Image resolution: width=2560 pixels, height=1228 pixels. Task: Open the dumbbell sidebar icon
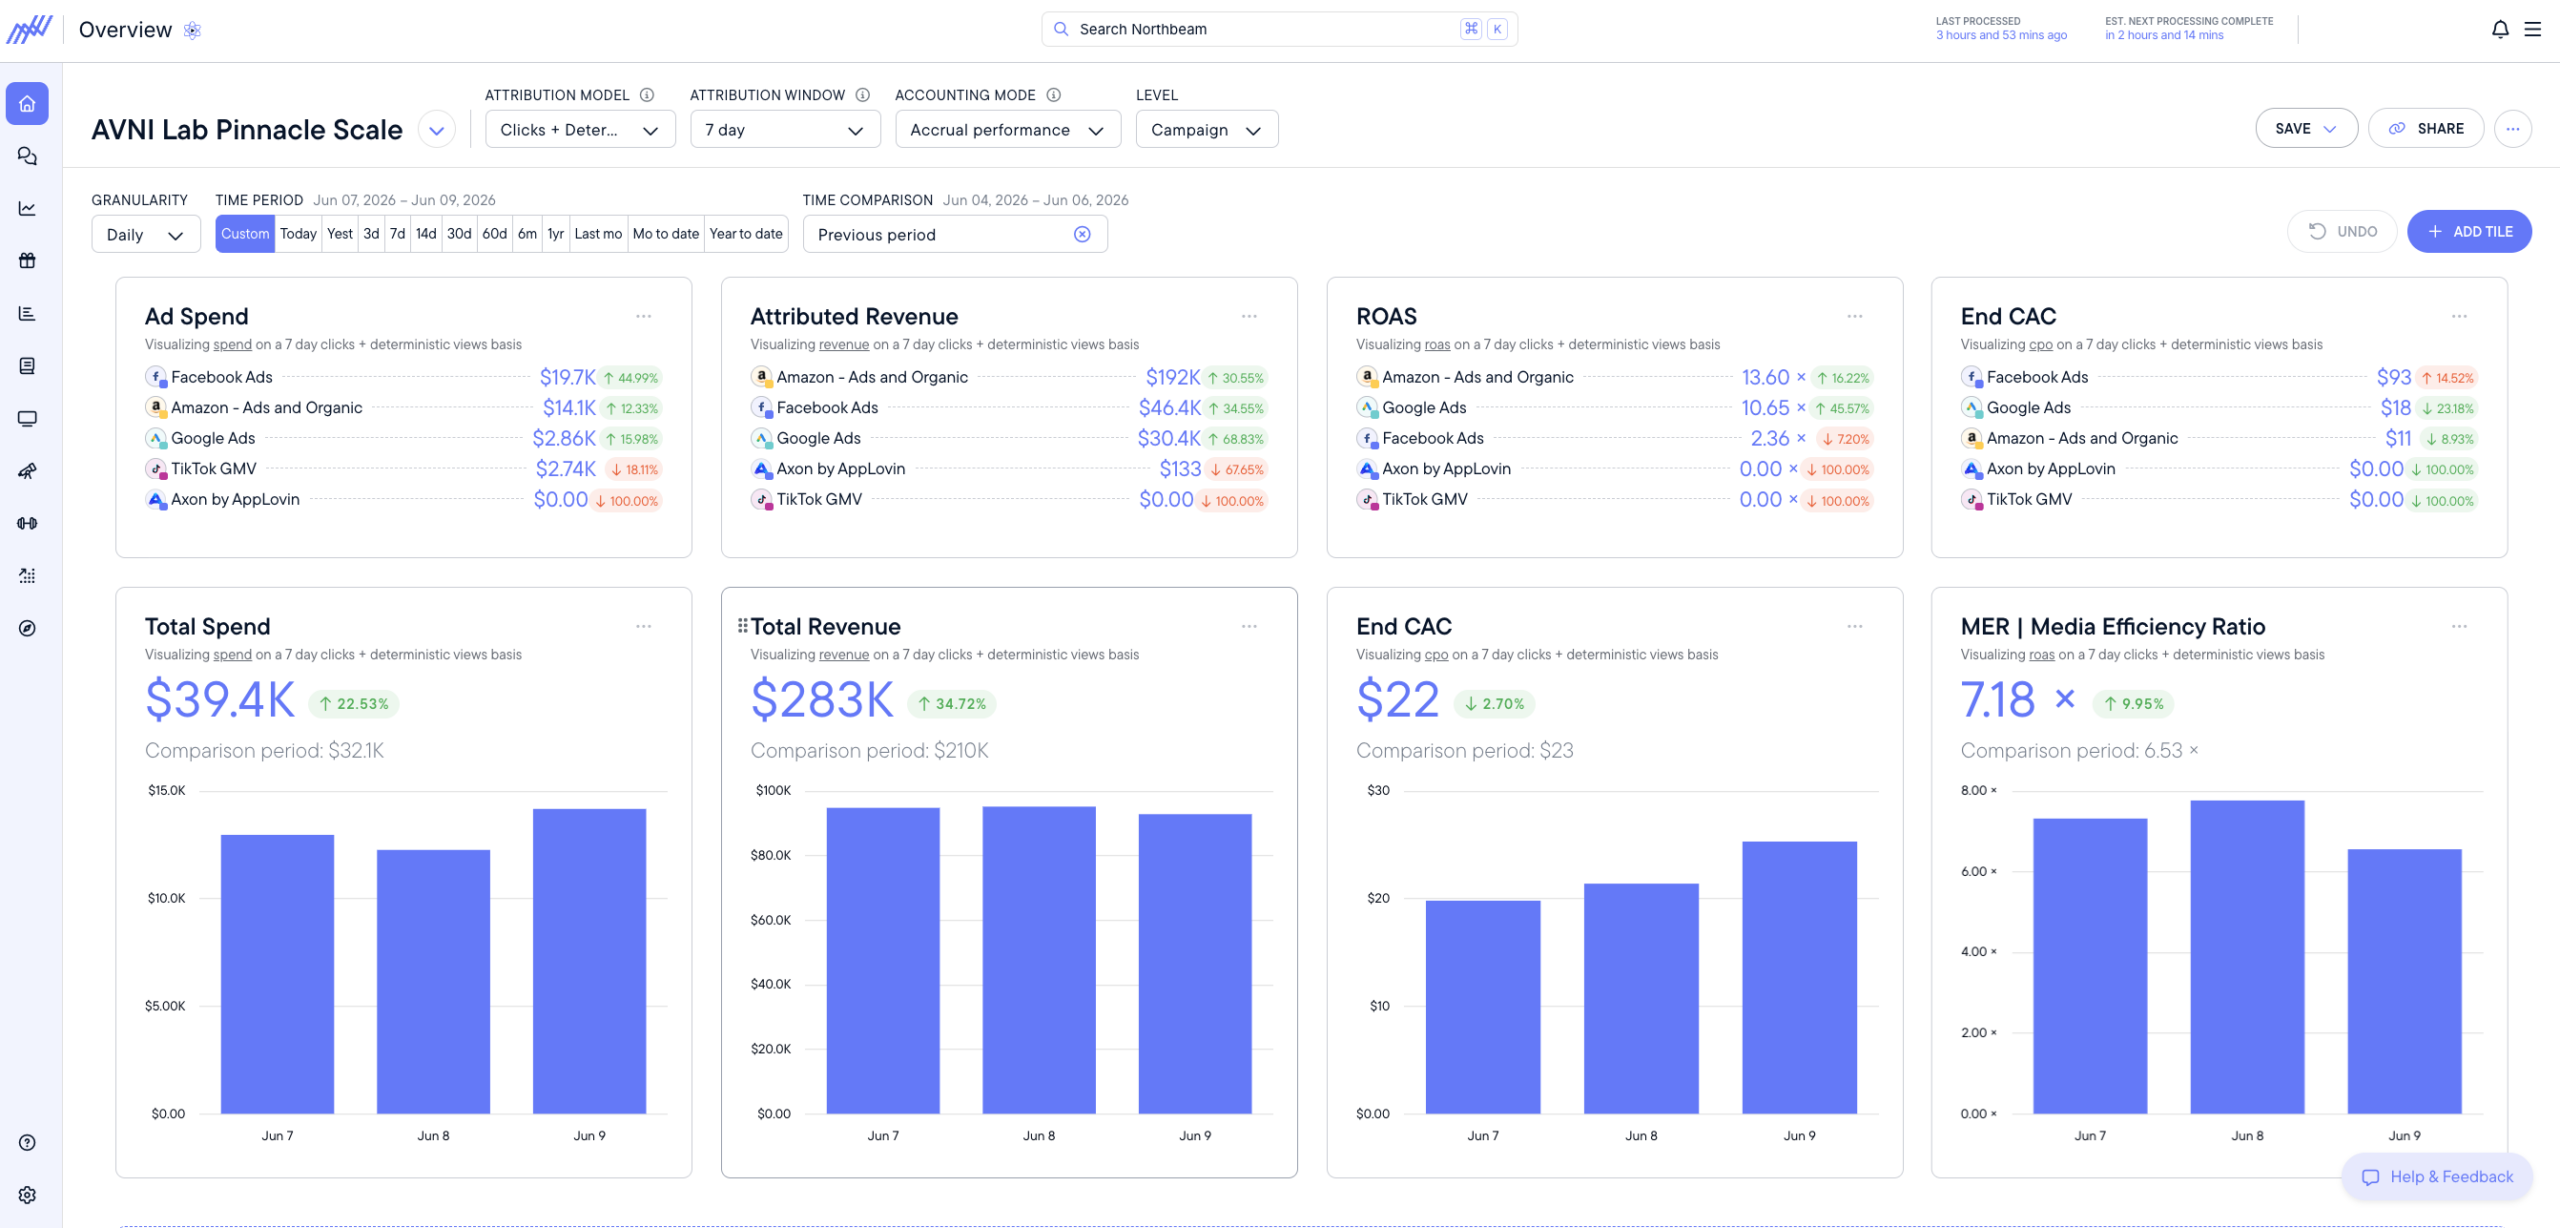coord(27,523)
